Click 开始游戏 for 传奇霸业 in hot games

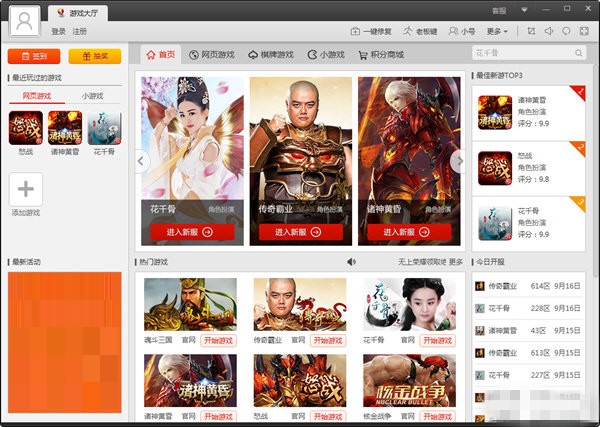coord(328,340)
